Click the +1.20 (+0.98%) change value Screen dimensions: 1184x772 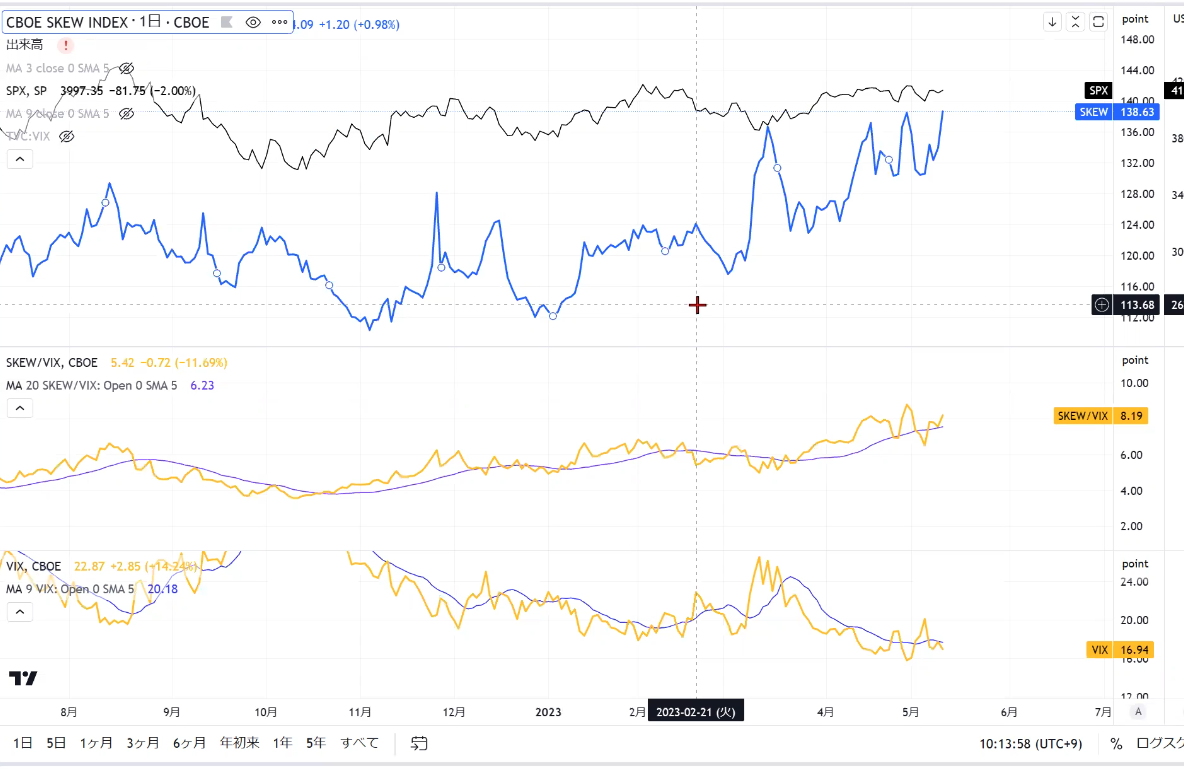(x=359, y=24)
